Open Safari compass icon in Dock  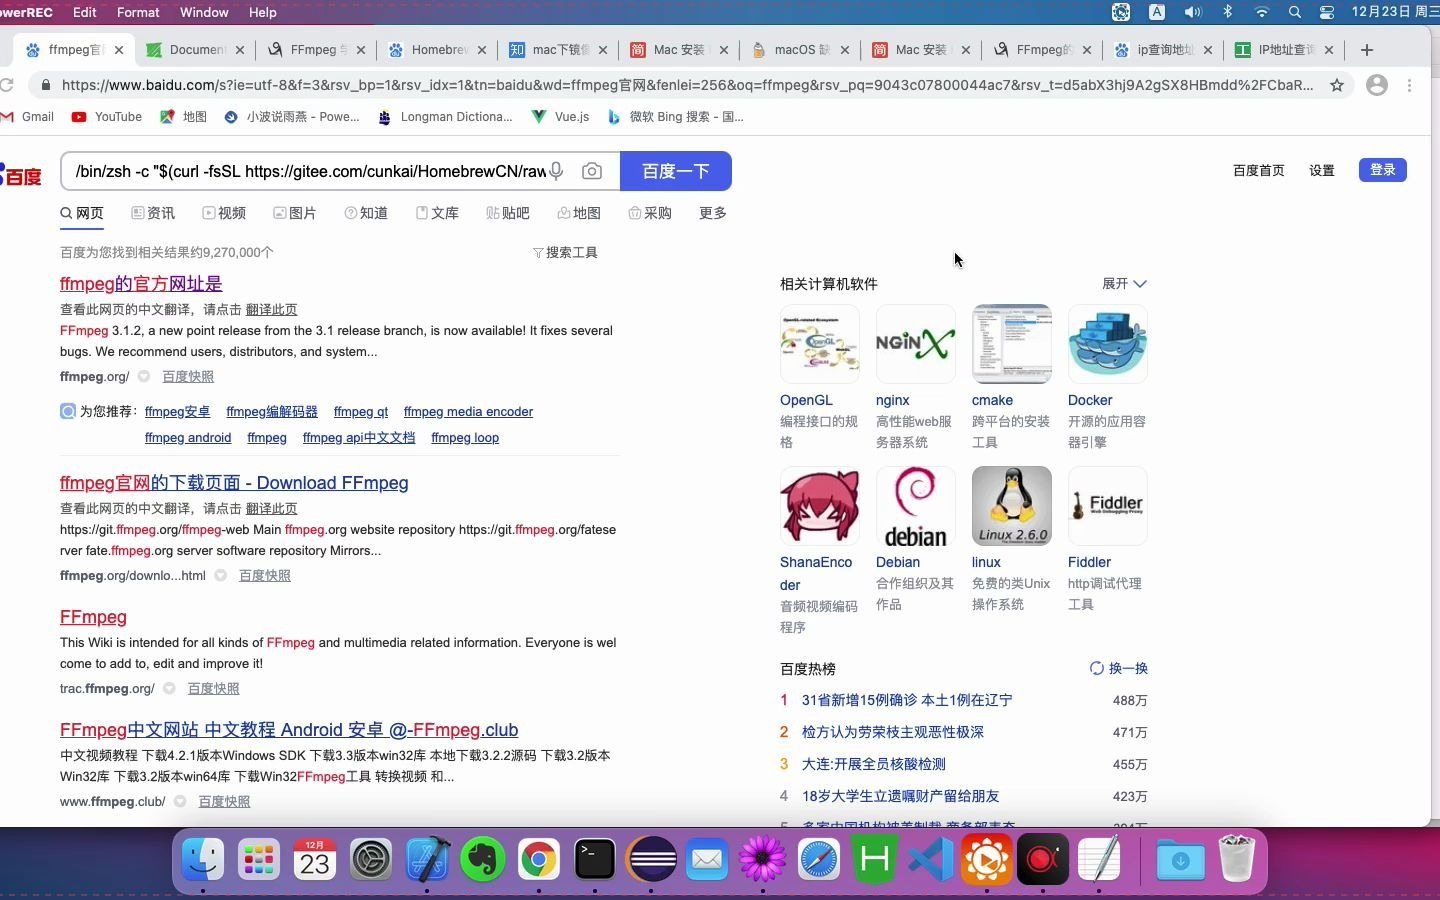click(819, 859)
